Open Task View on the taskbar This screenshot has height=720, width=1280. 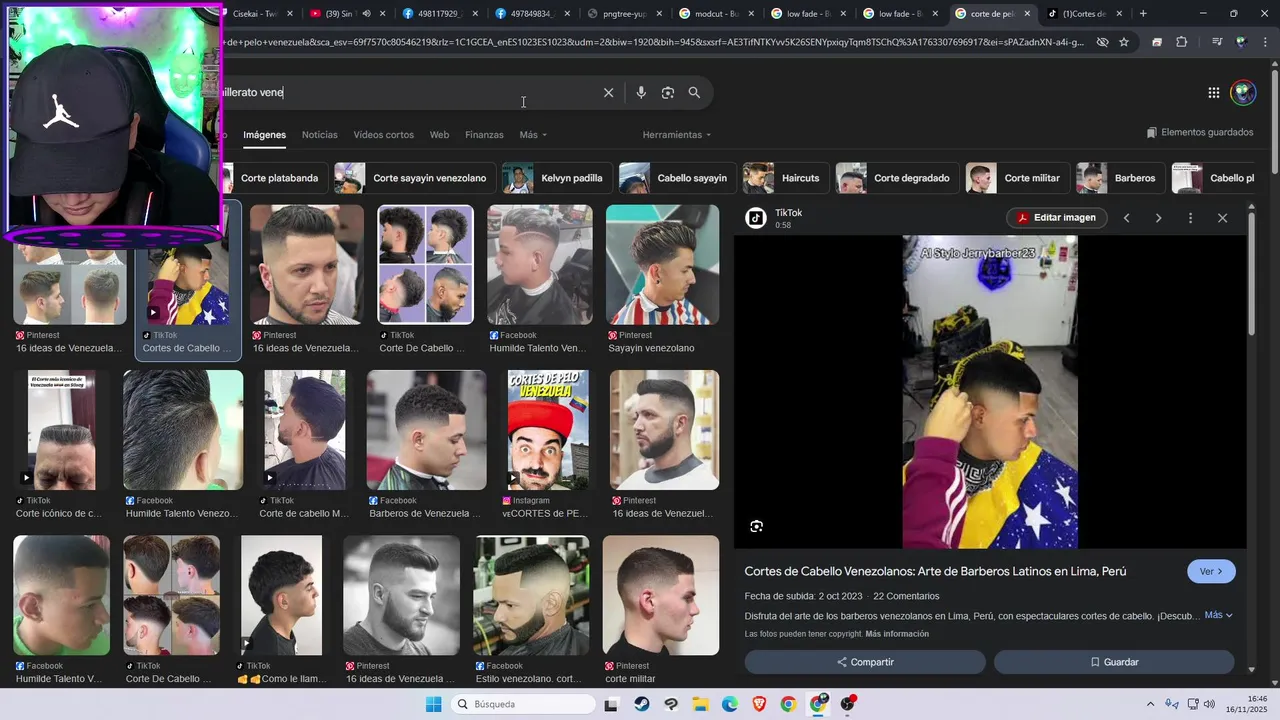(x=611, y=704)
